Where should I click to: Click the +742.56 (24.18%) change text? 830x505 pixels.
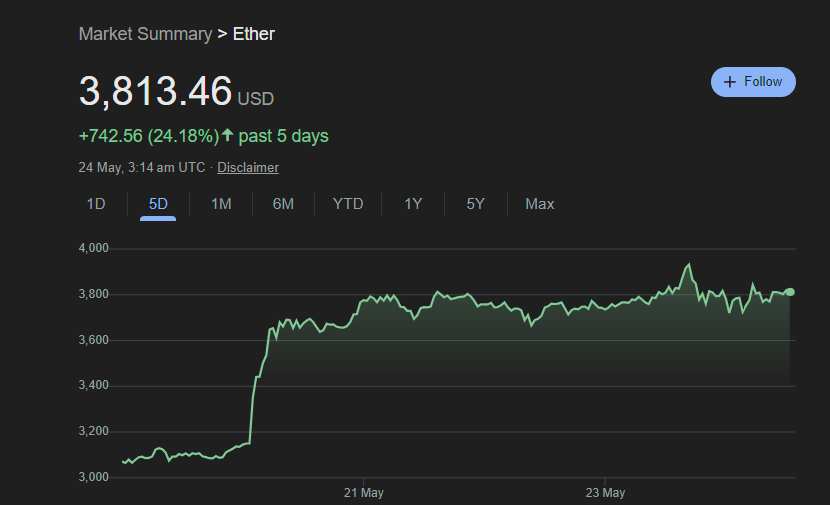148,136
